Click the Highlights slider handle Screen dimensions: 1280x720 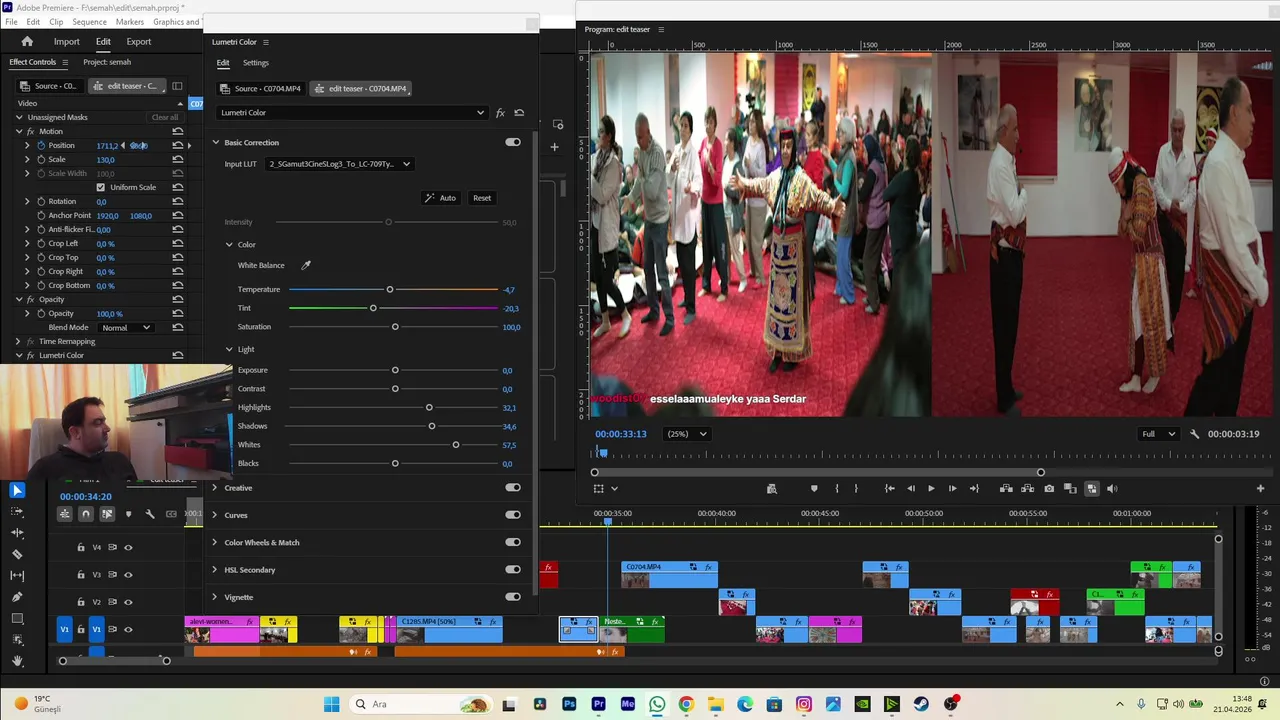429,408
